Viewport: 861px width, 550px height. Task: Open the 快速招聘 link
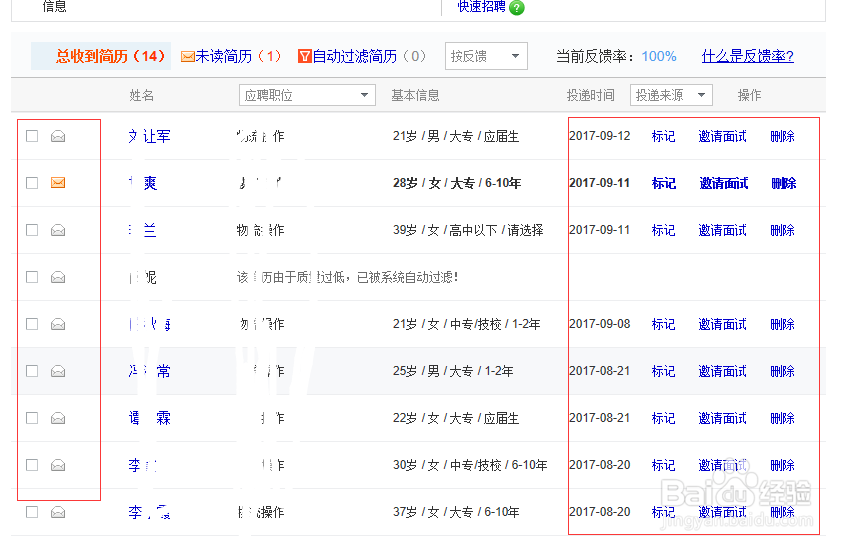(x=482, y=7)
